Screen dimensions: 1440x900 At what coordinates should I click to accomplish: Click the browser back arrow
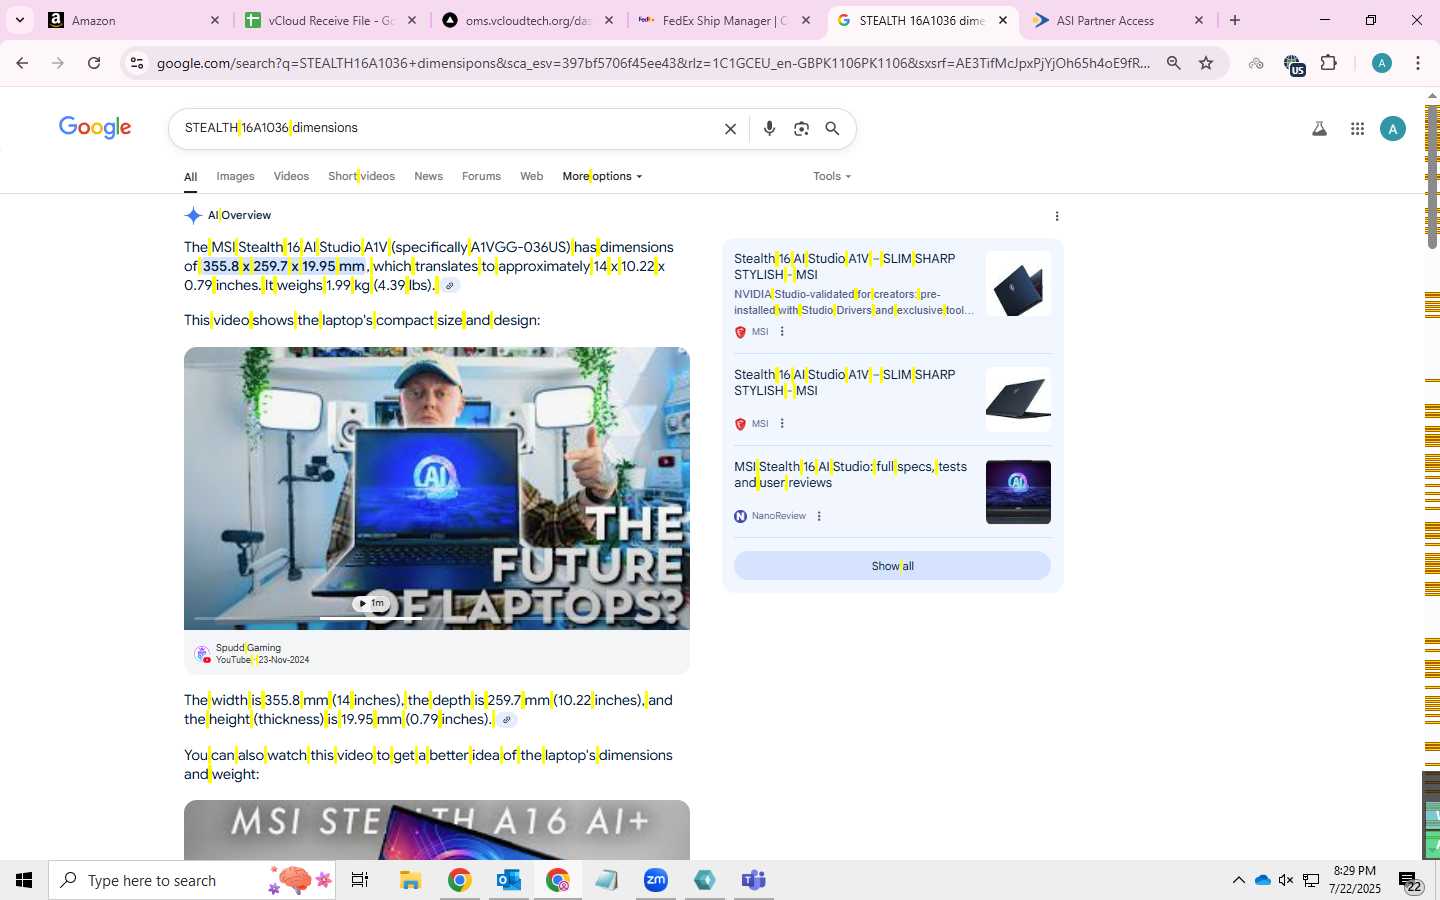22,63
